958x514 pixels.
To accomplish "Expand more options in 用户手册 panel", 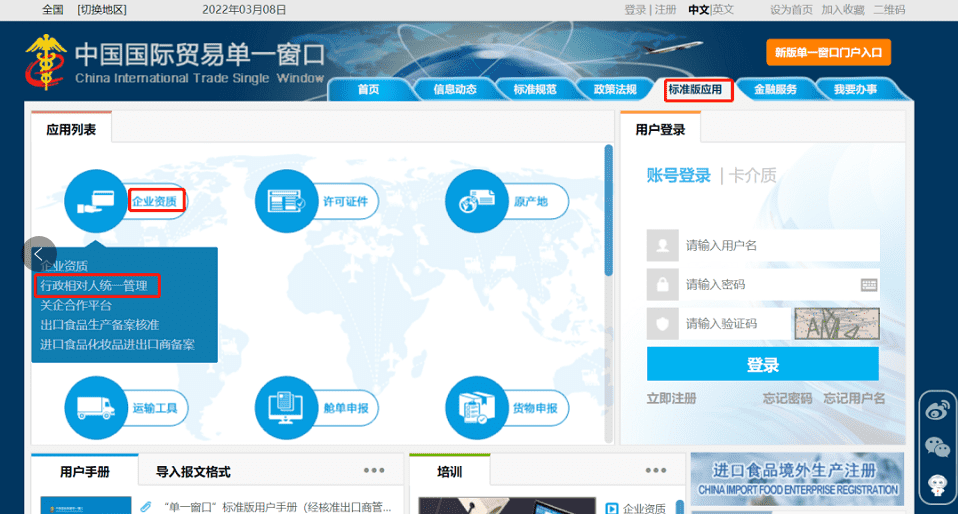I will [374, 471].
